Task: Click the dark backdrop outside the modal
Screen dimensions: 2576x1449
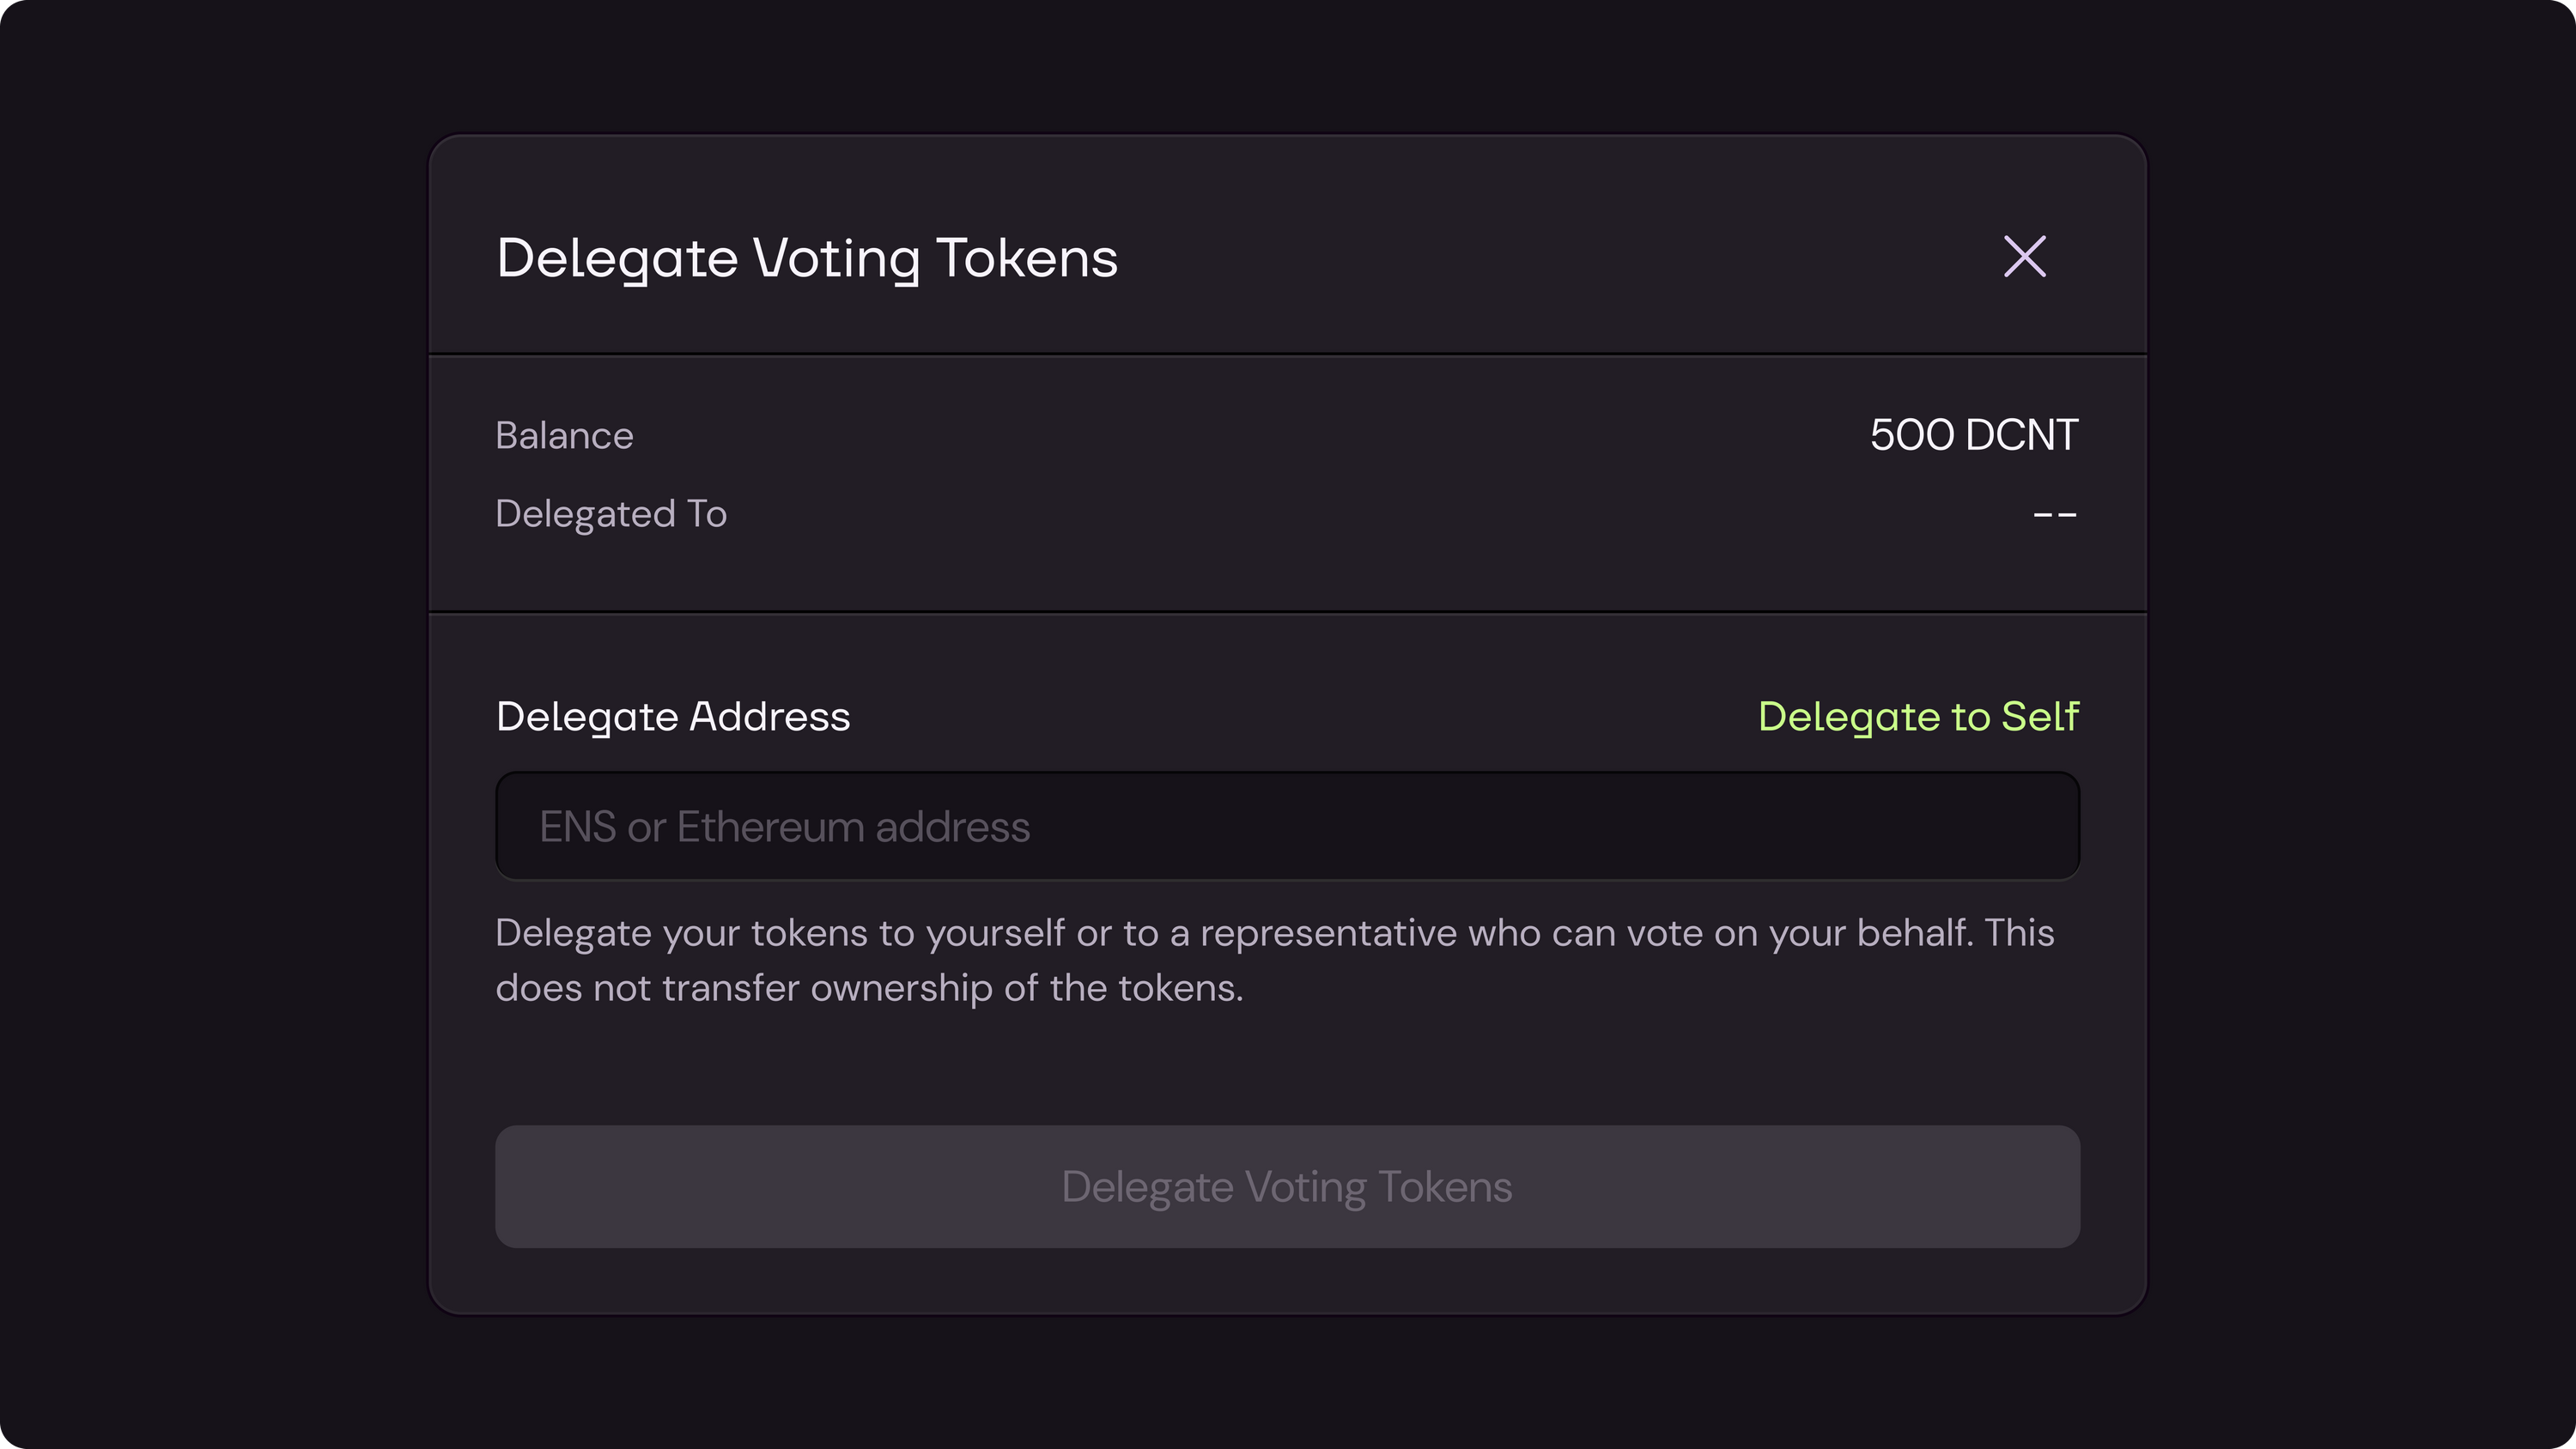Action: (200, 700)
